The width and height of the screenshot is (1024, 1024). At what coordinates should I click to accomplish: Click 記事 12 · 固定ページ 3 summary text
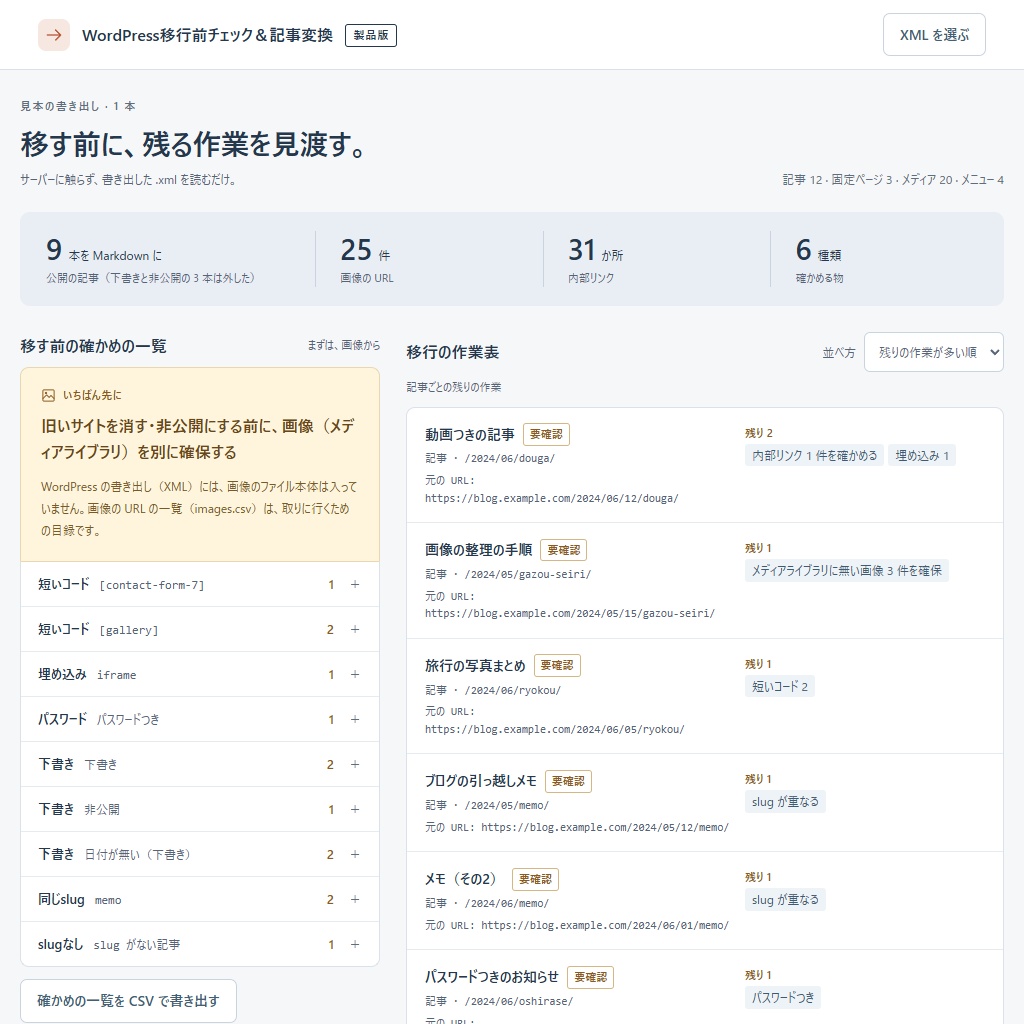(838, 180)
